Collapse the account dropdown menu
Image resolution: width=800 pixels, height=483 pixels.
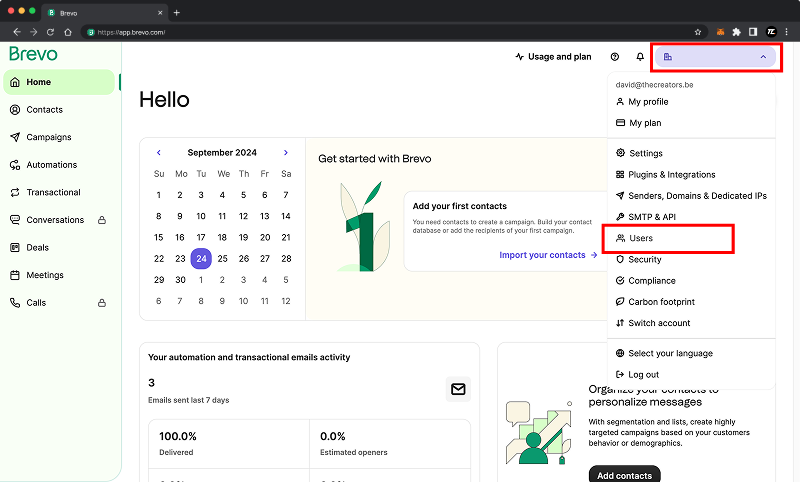tap(715, 57)
